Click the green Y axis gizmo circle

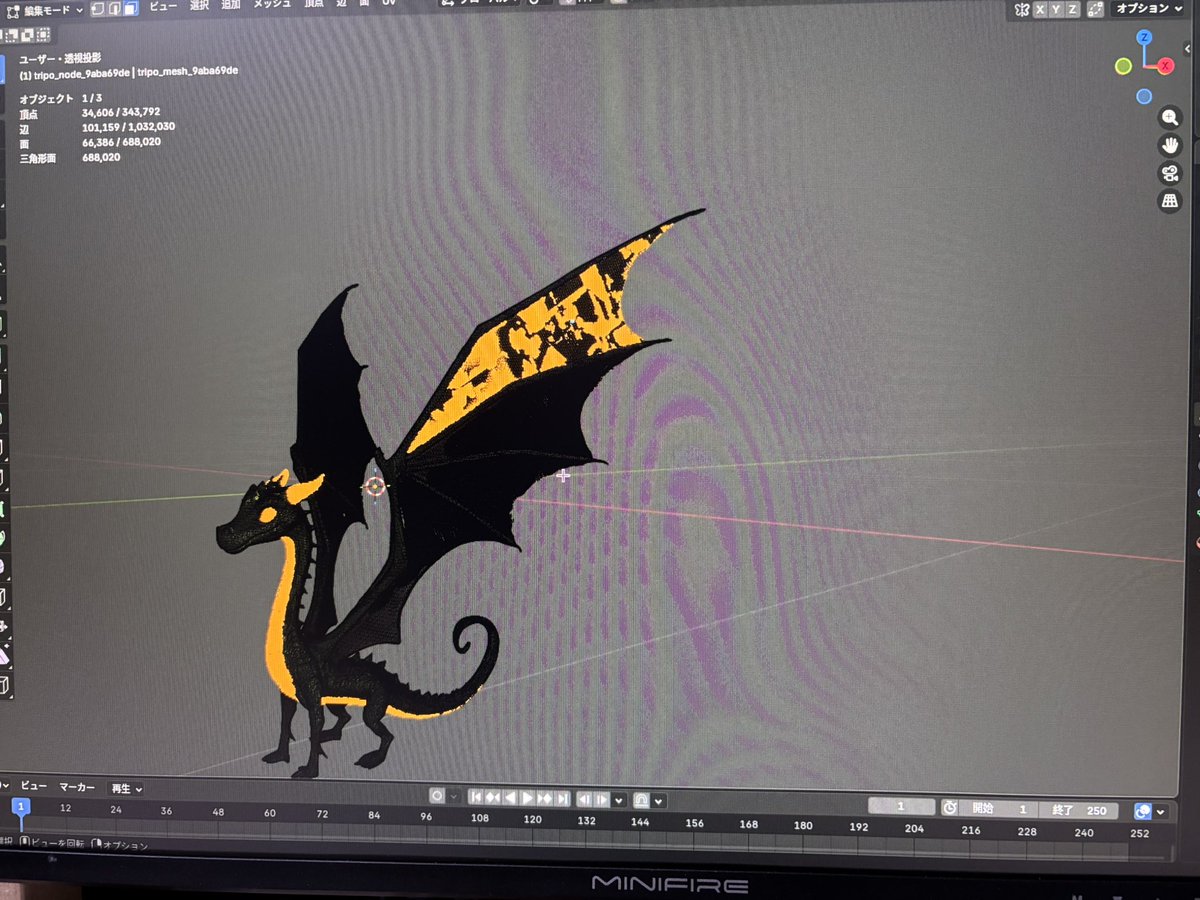(x=1123, y=66)
